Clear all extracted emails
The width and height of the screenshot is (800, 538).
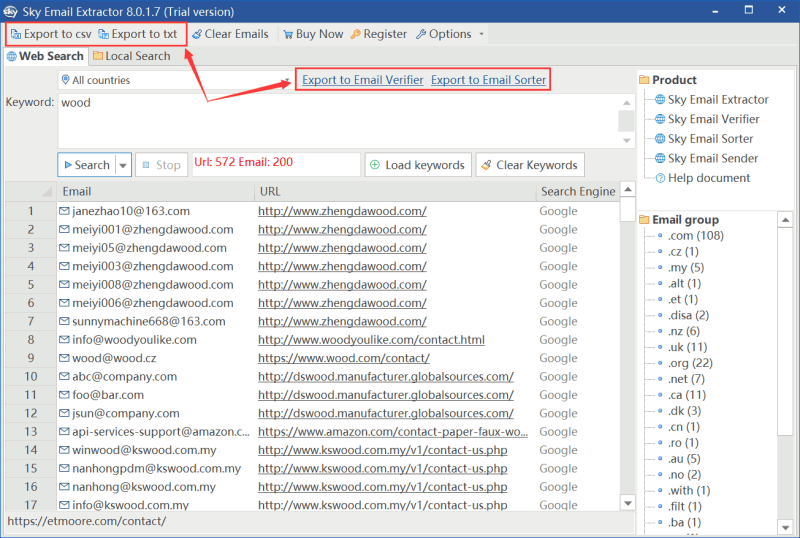click(x=230, y=34)
